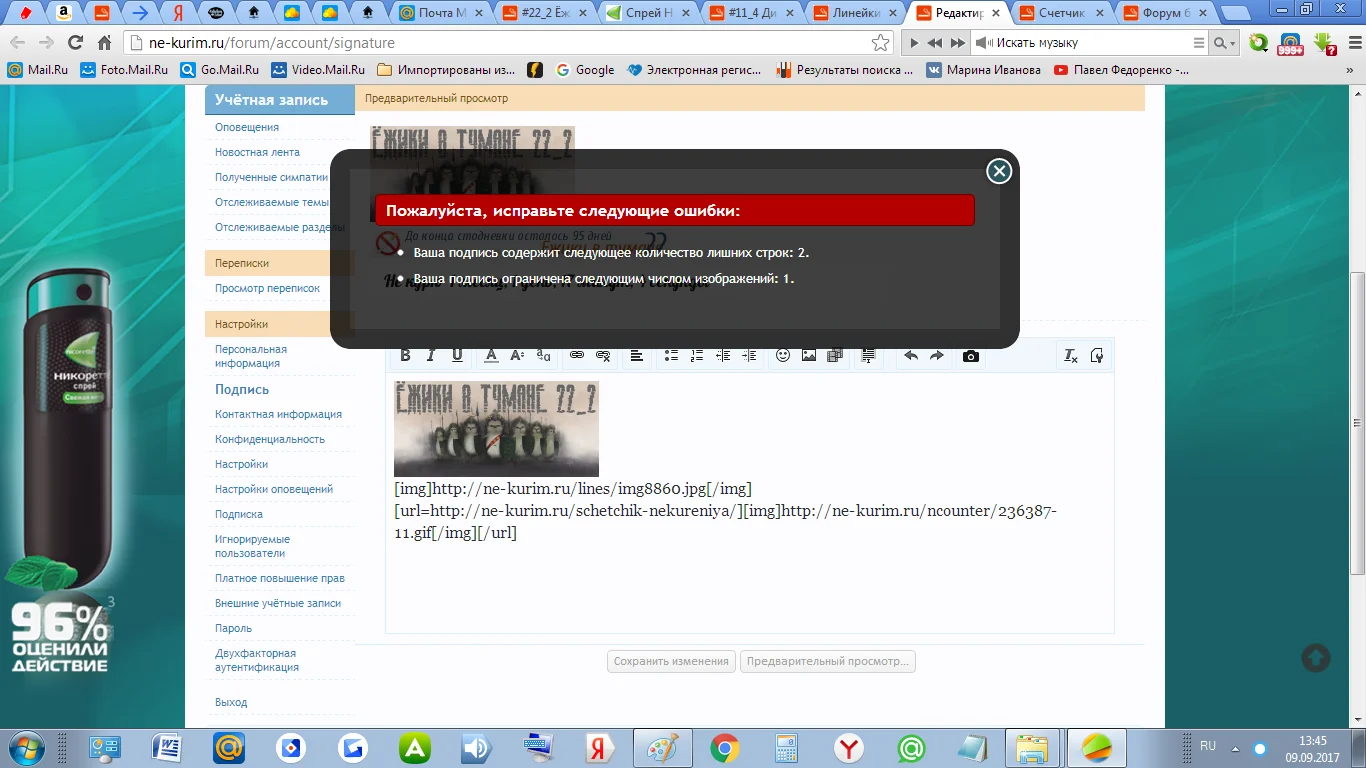The height and width of the screenshot is (768, 1366).
Task: Reload the page with the refresh icon
Action: point(75,43)
